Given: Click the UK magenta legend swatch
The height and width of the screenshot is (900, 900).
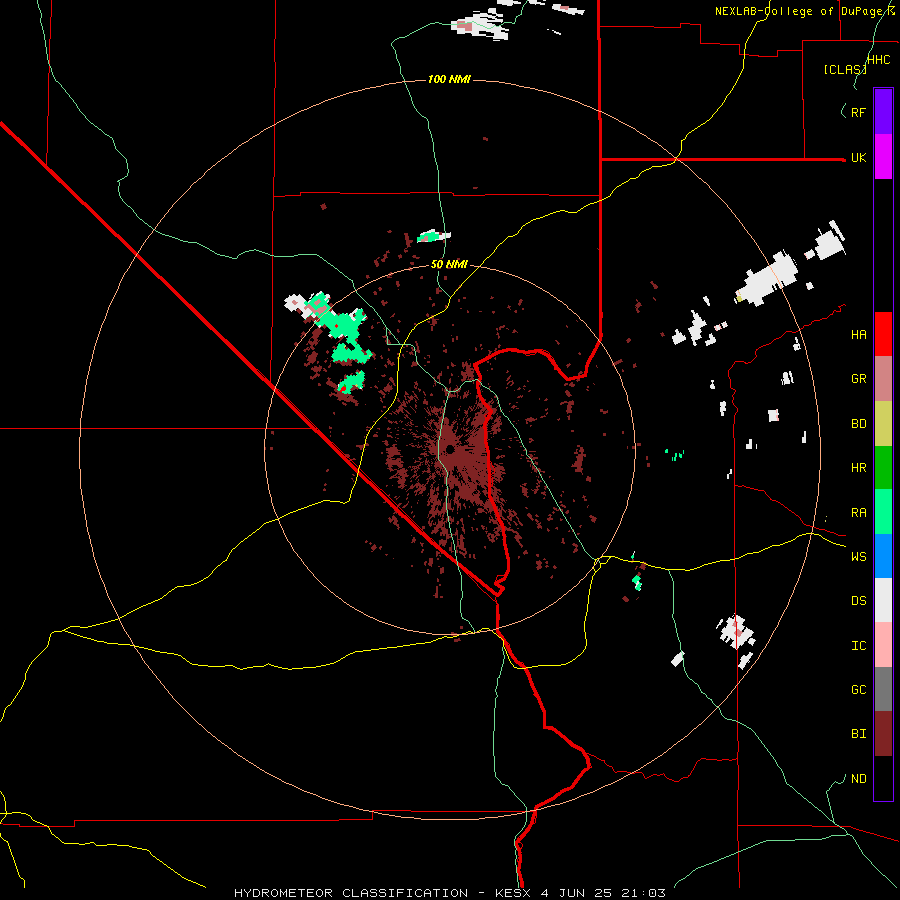Looking at the screenshot, I should pyautogui.click(x=883, y=157).
